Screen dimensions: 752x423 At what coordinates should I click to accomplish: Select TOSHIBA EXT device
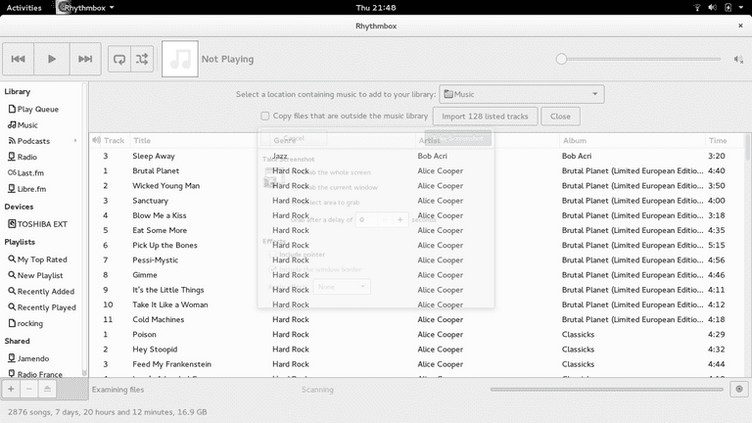(37, 223)
